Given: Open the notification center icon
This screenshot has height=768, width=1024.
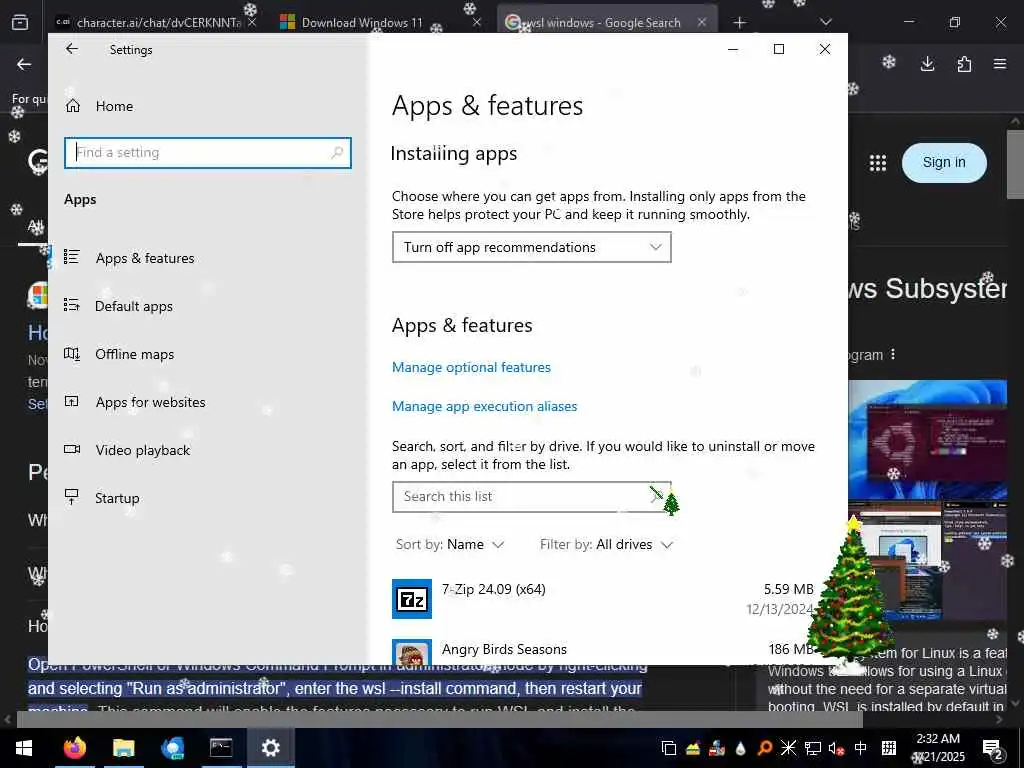Looking at the screenshot, I should tap(993, 748).
